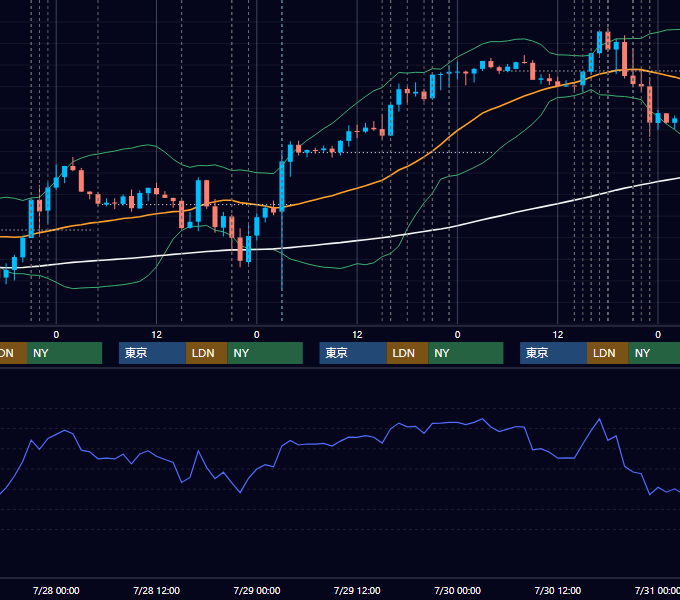Screen dimensions: 680x600
Task: Click the 7/29 12:00 date label
Action: click(x=357, y=590)
